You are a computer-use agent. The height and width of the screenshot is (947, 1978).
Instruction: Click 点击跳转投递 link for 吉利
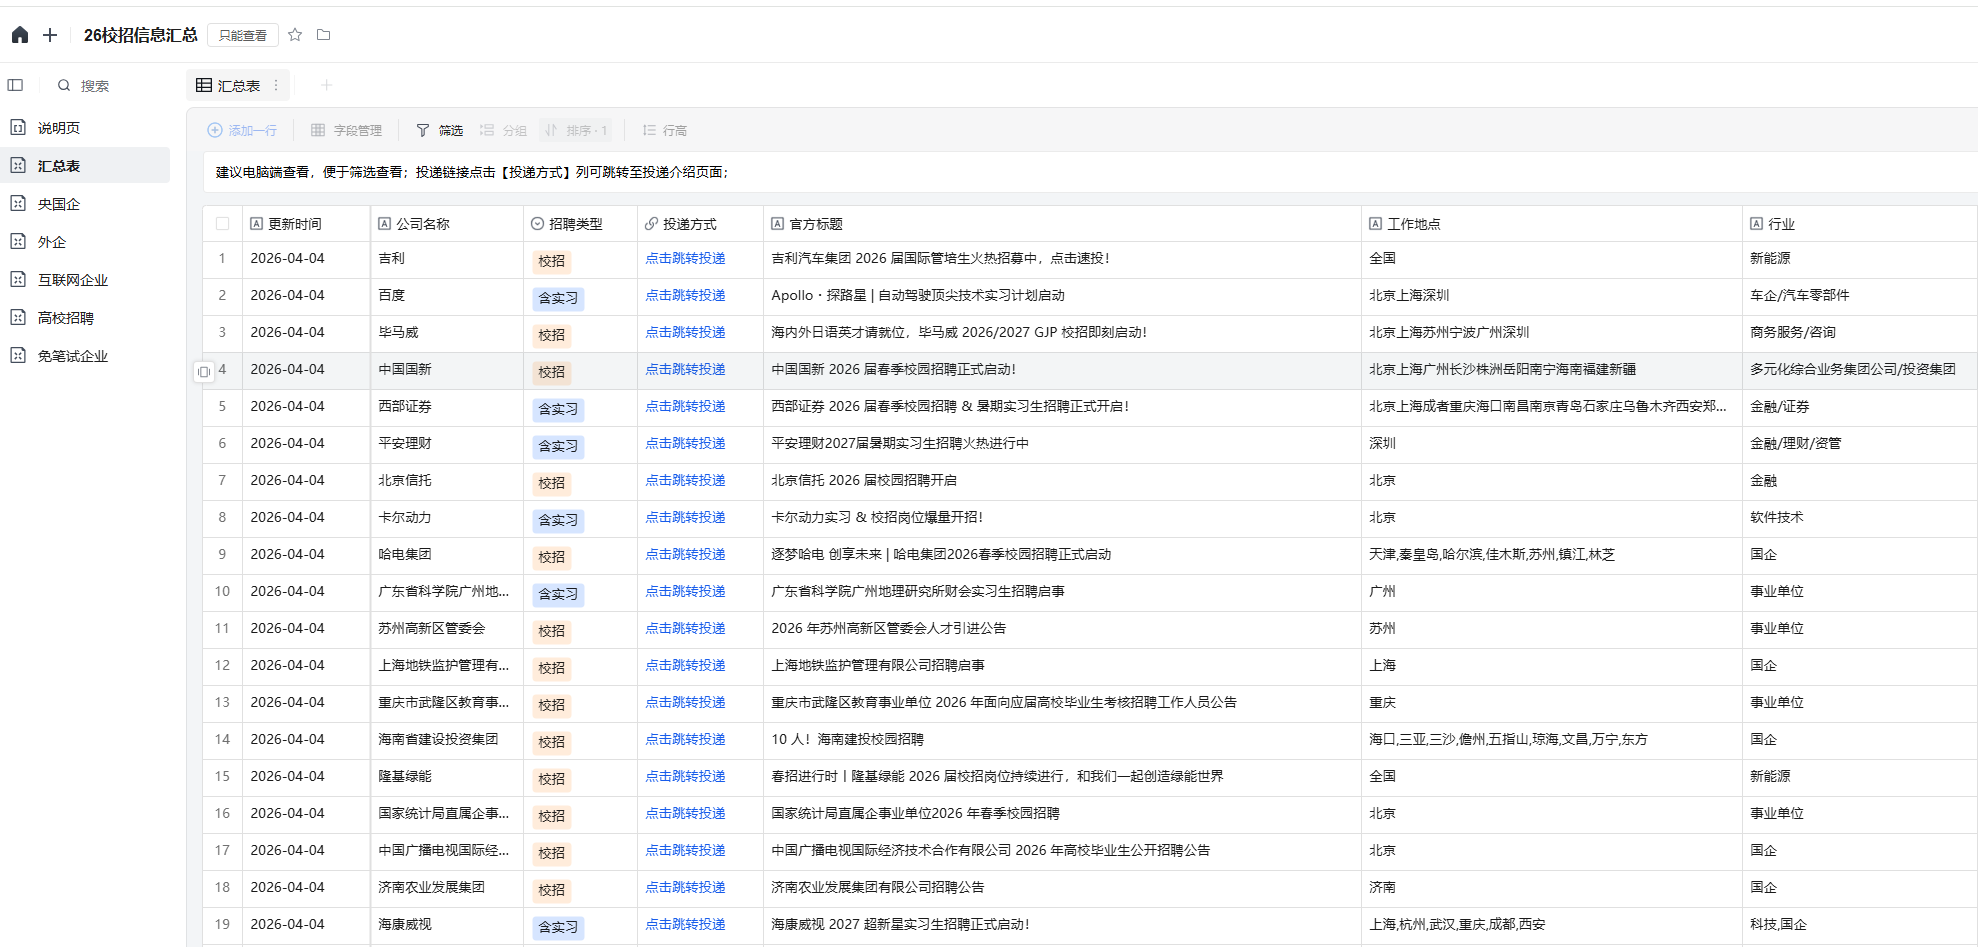(x=685, y=258)
